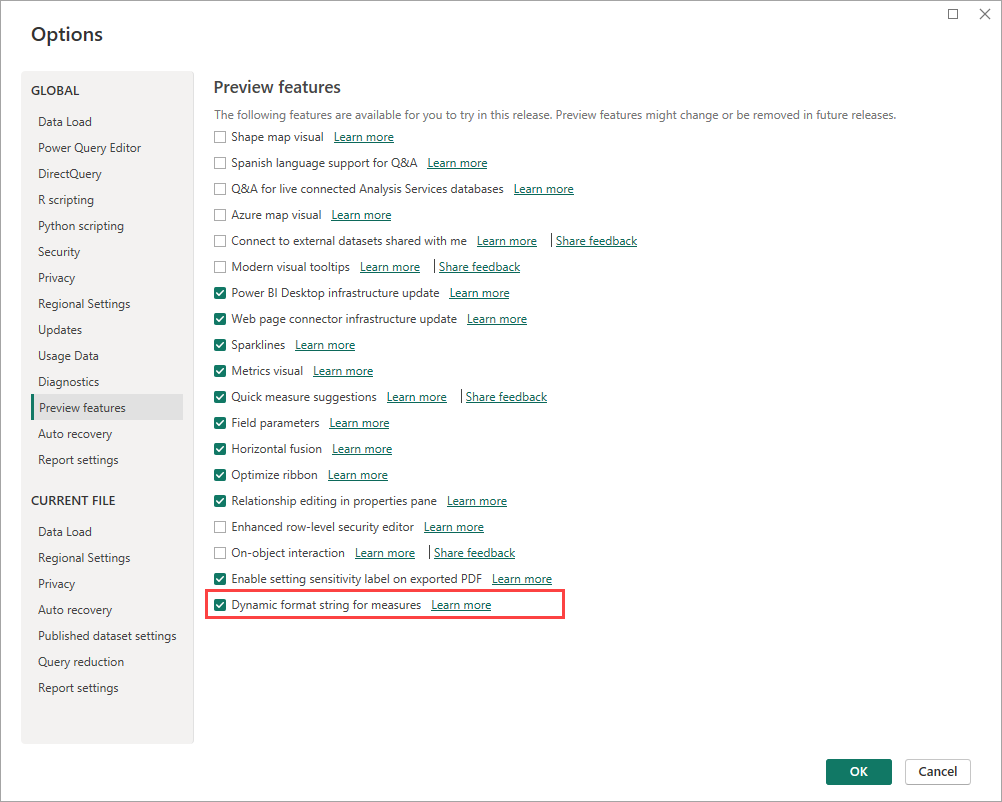Open Learn more for Horizontal fusion
Screen dimensions: 1002x802
point(362,449)
